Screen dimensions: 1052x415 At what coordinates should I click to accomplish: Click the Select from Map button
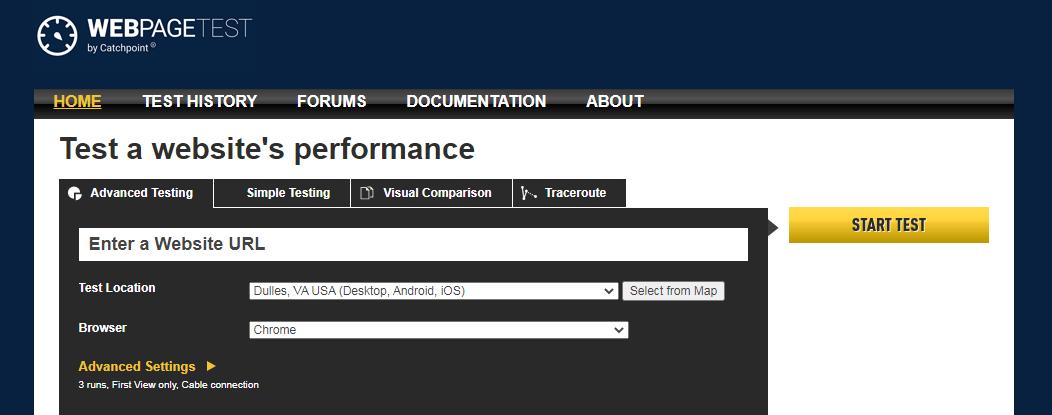click(x=673, y=291)
